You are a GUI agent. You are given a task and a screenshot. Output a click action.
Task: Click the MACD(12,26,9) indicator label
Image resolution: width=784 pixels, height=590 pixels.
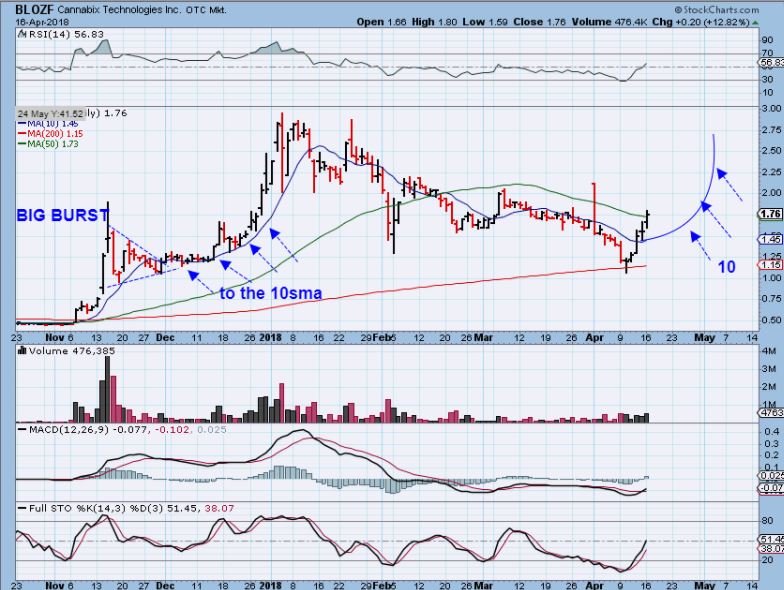click(68, 430)
